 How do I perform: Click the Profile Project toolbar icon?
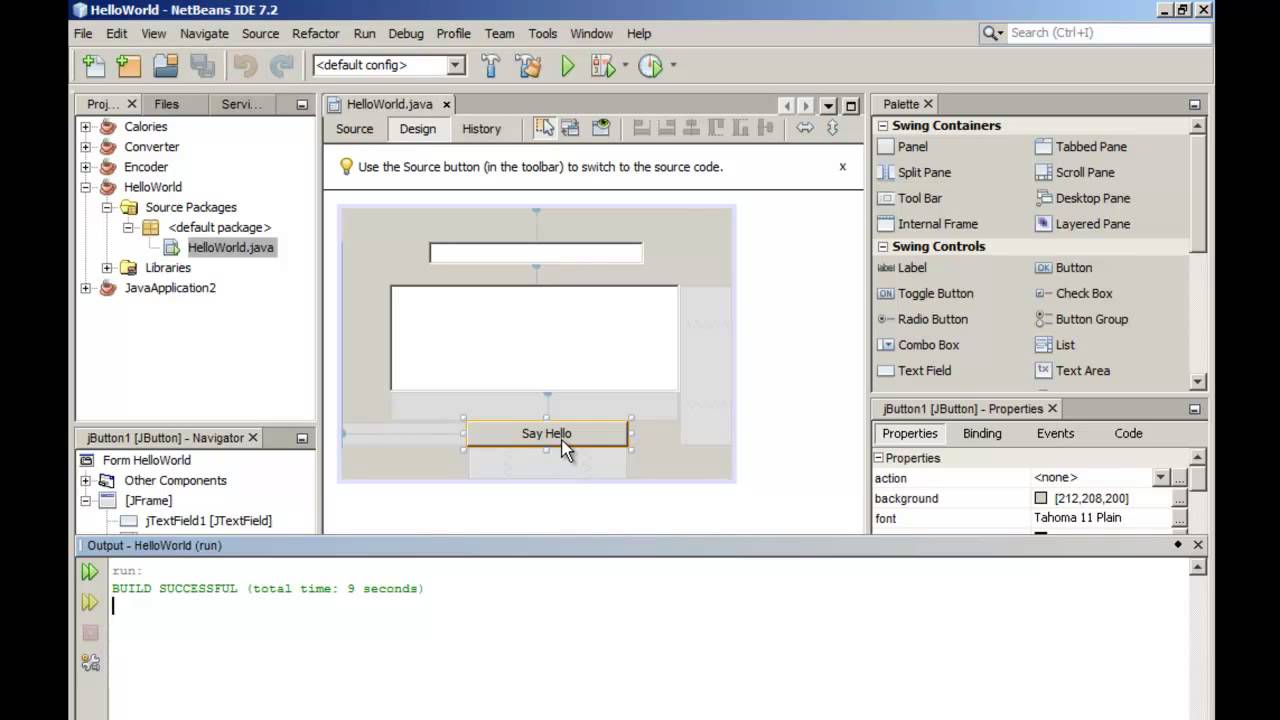(x=650, y=66)
